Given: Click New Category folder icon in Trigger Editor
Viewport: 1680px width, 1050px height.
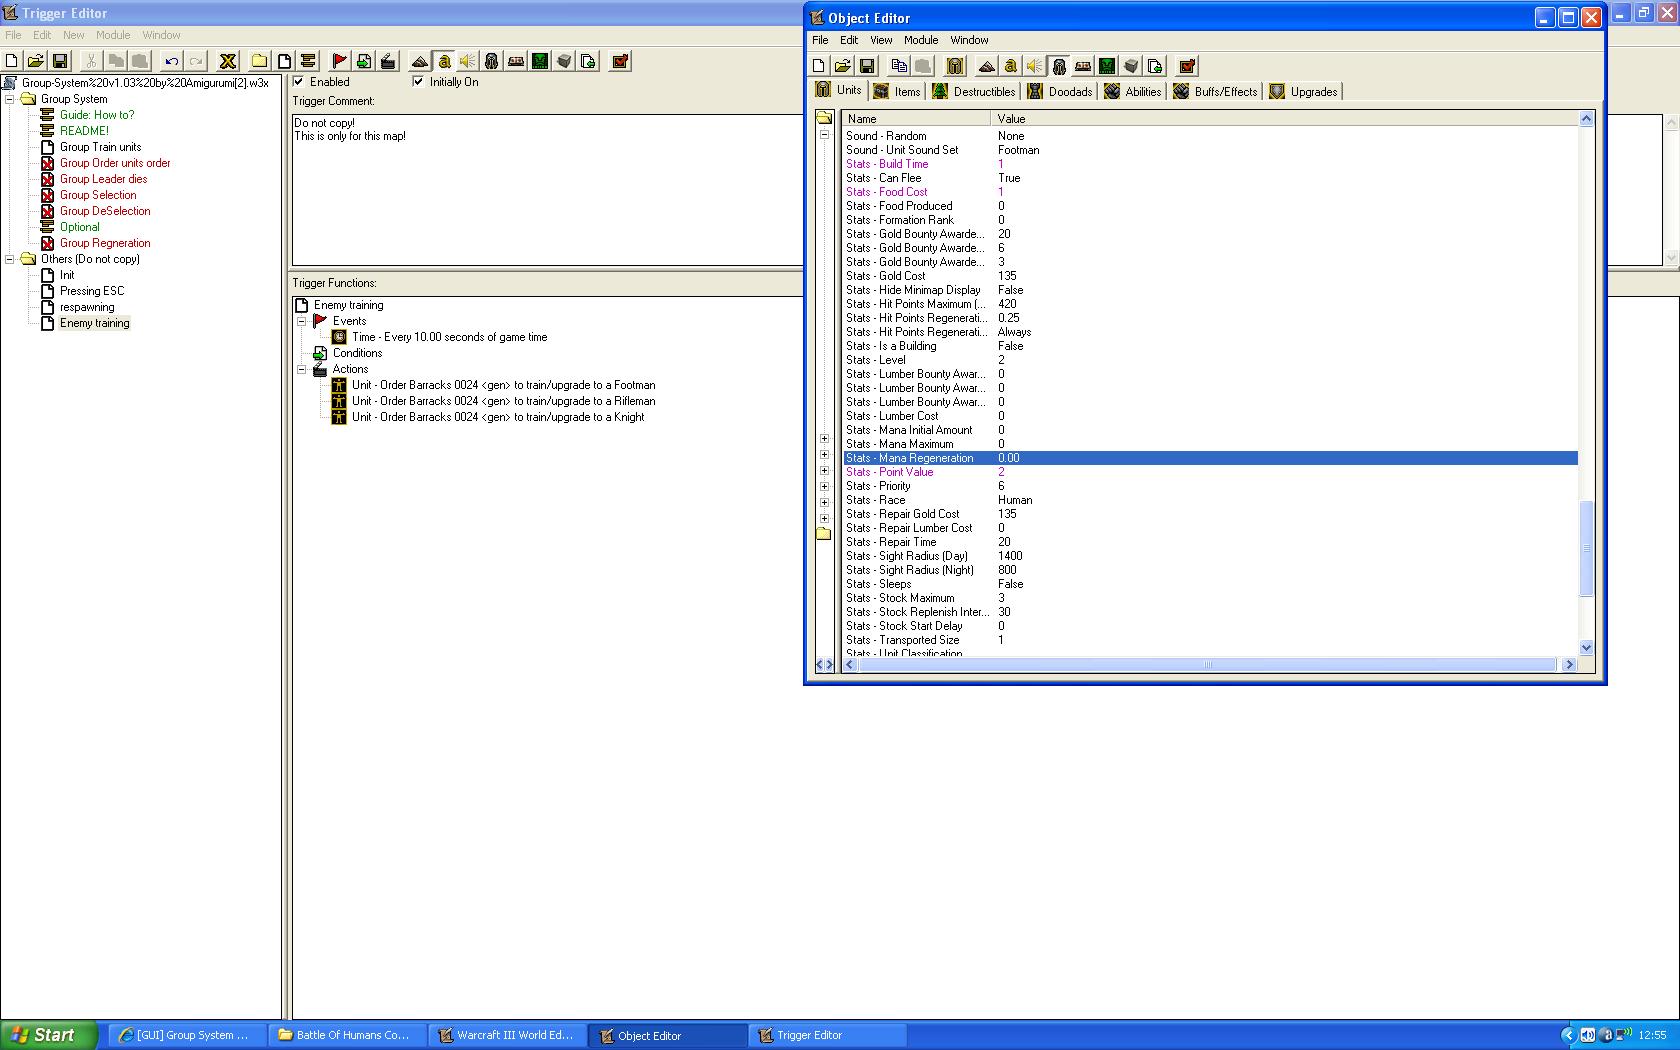Looking at the screenshot, I should click(x=260, y=61).
